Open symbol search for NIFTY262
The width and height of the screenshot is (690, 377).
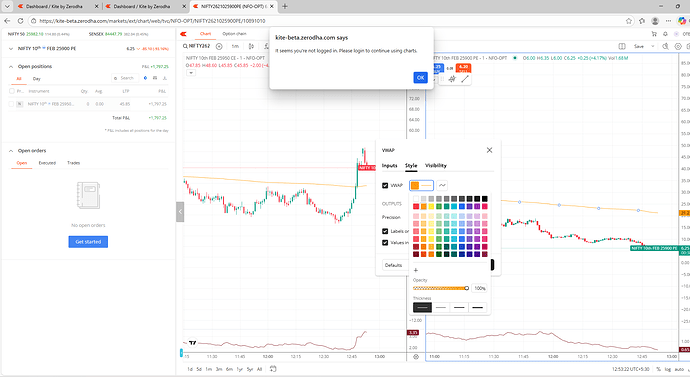coord(197,46)
